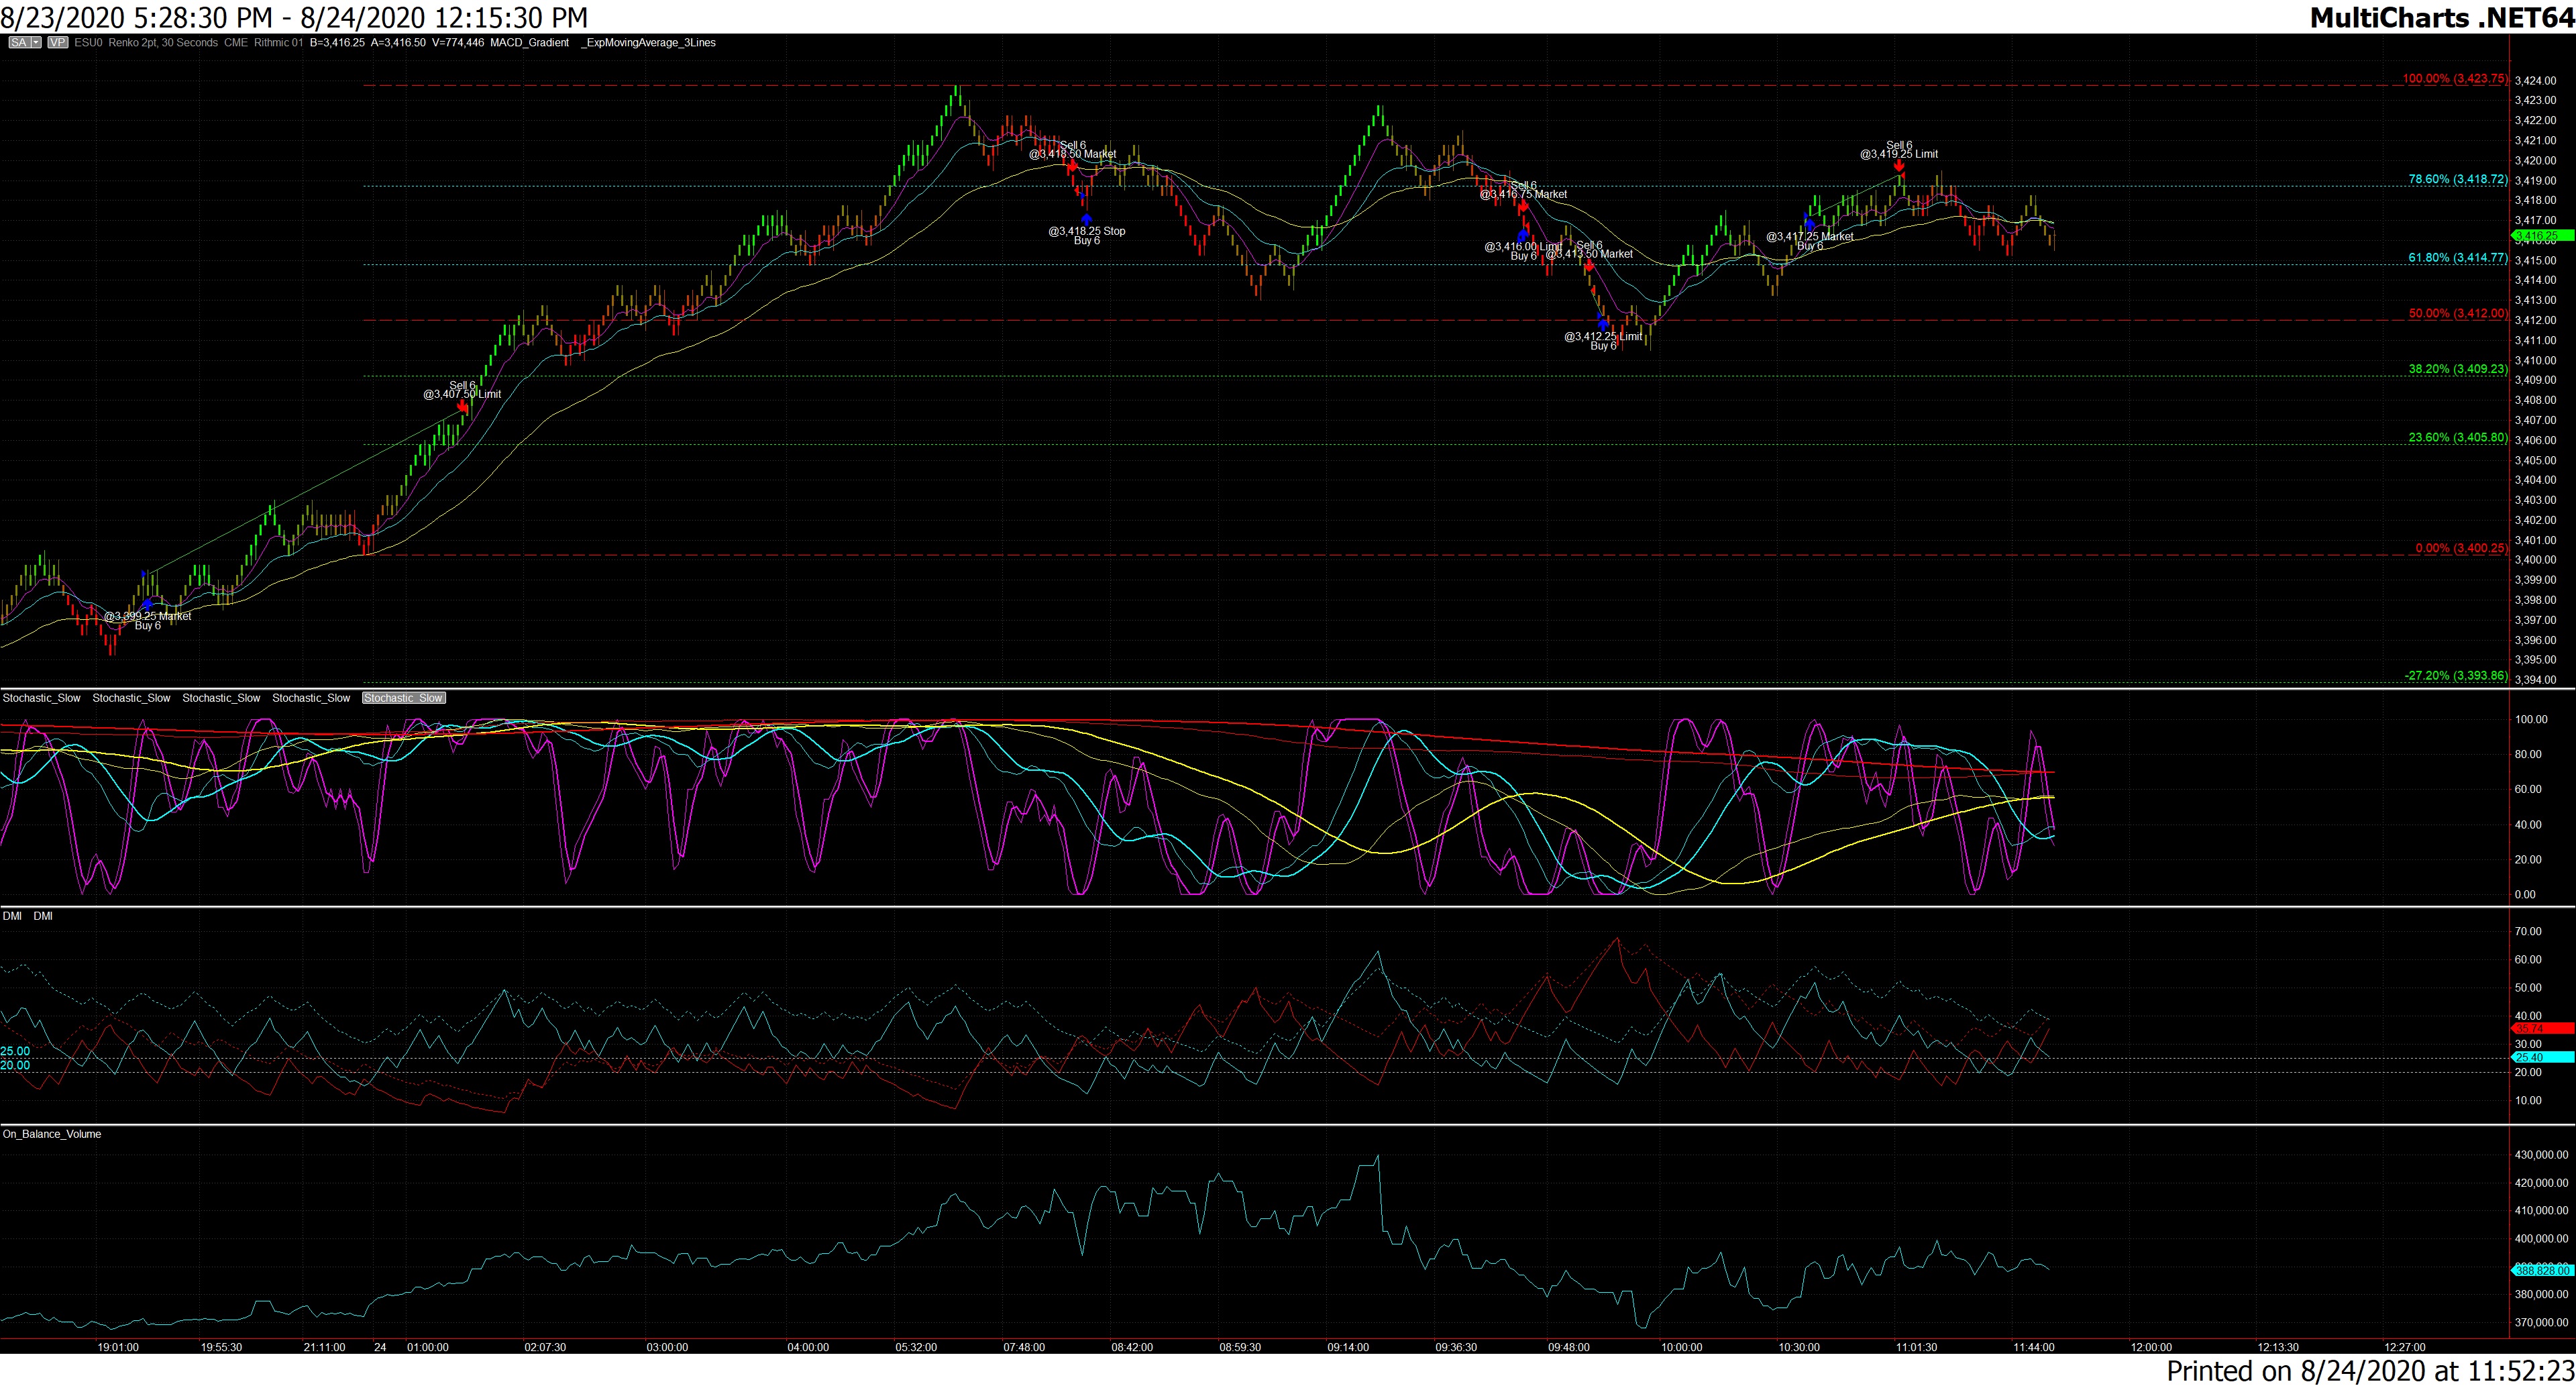2576x1386 pixels.
Task: Click the A=3,416.50 ask value
Action: [398, 43]
